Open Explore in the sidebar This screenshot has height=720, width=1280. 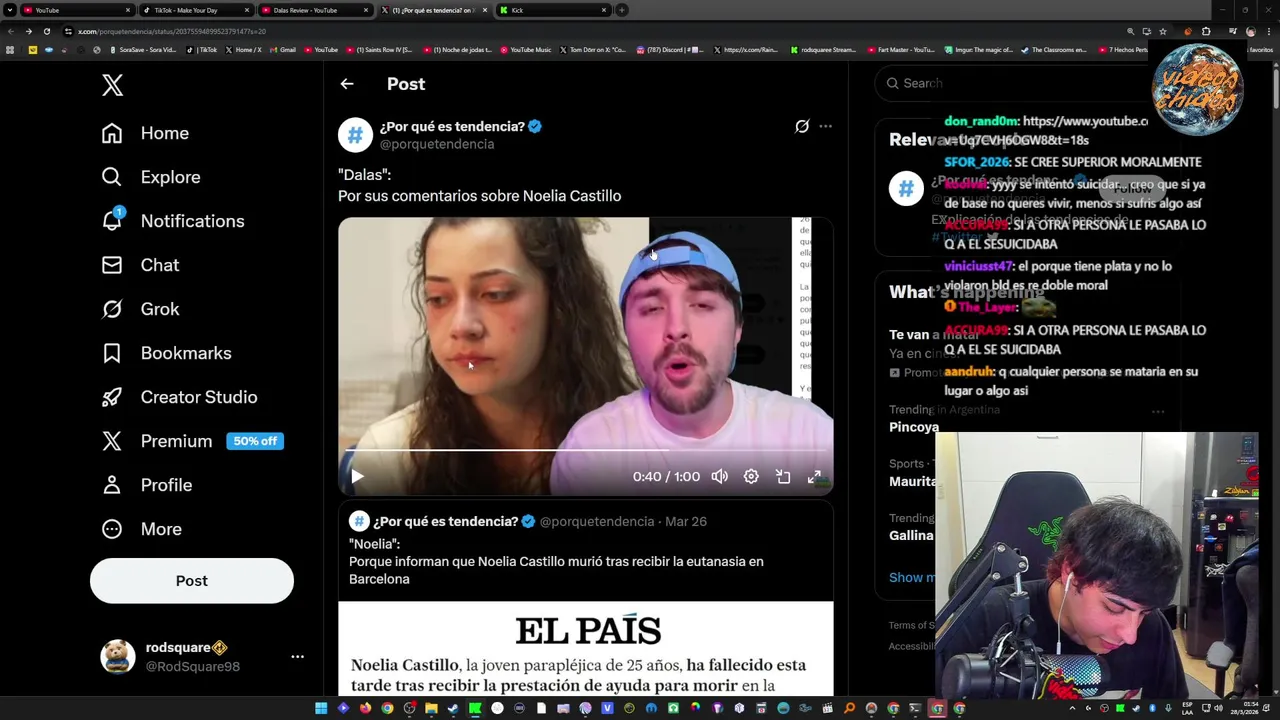coord(151,177)
